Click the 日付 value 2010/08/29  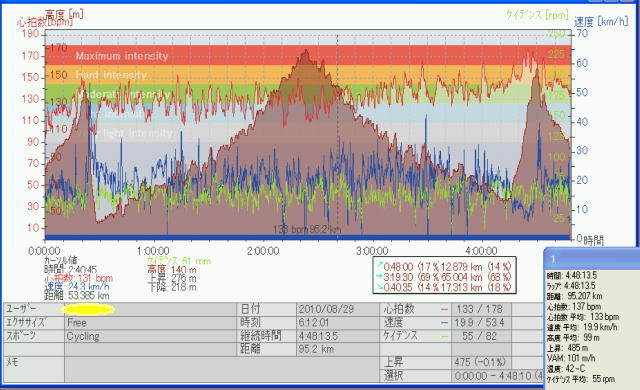(326, 309)
